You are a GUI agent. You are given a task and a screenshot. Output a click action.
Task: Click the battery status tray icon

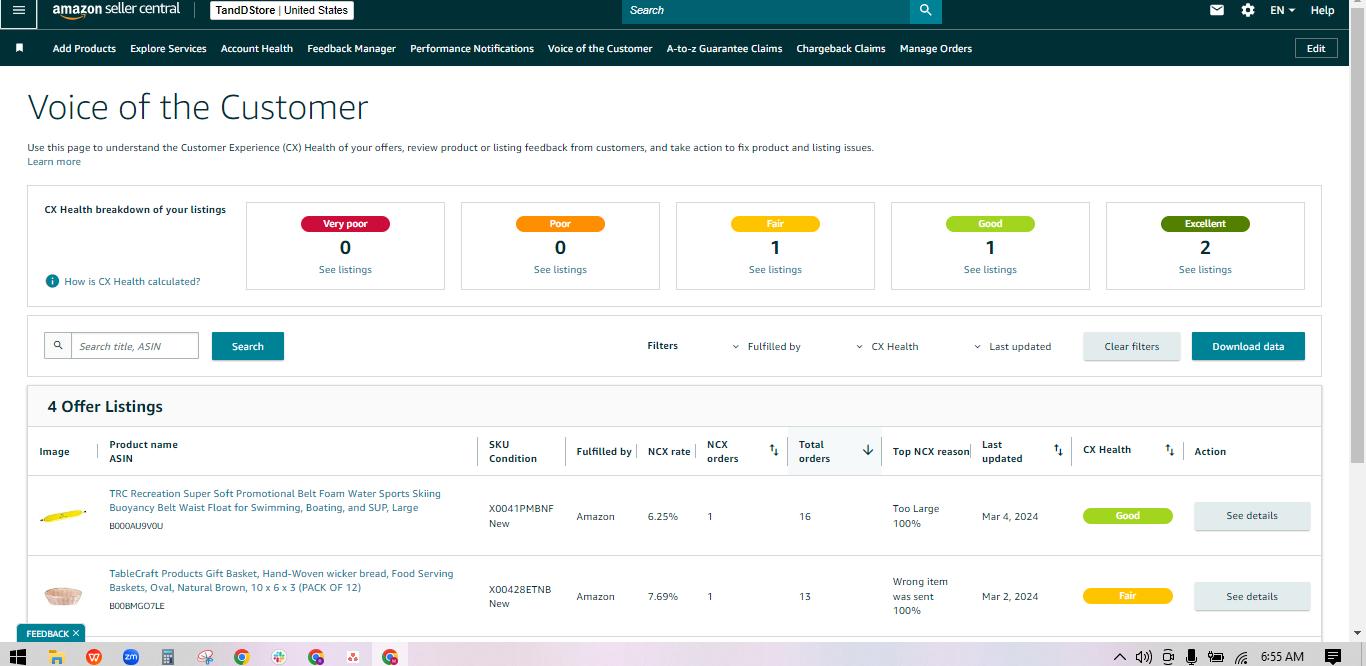tap(1216, 657)
